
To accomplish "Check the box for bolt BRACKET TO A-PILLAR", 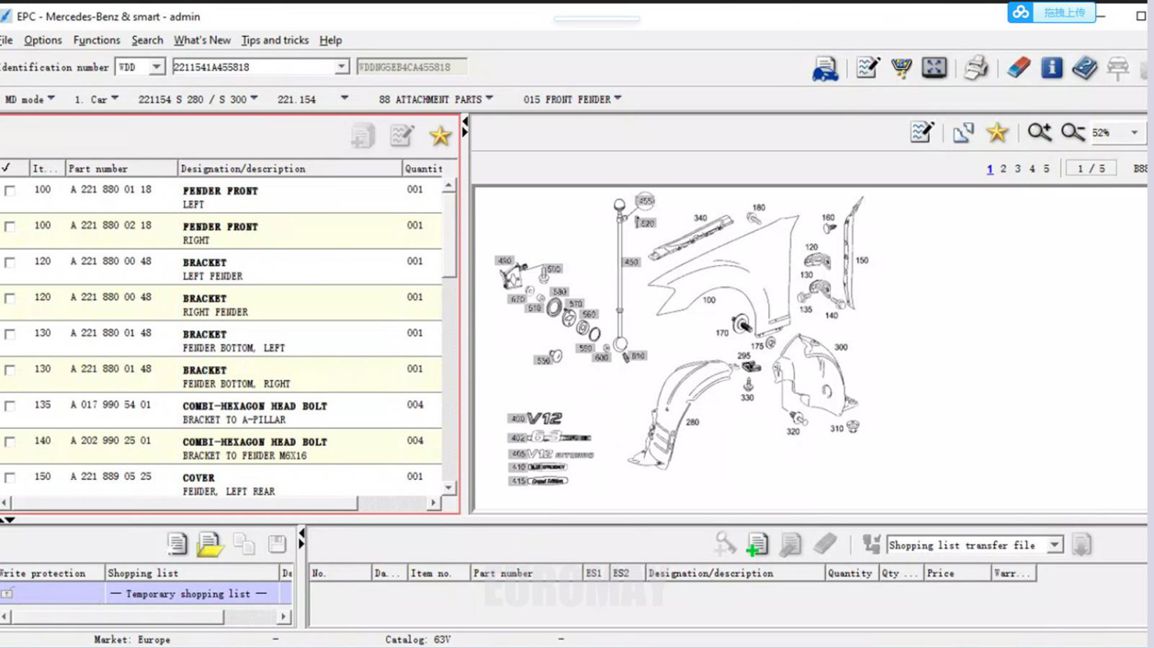I will (10, 406).
